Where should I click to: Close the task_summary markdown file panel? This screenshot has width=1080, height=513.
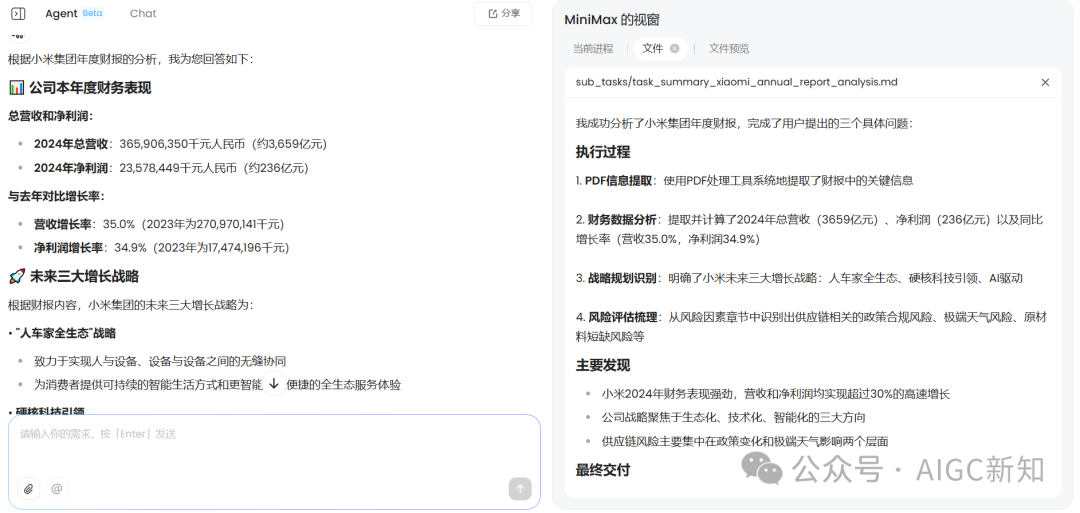pyautogui.click(x=1045, y=82)
